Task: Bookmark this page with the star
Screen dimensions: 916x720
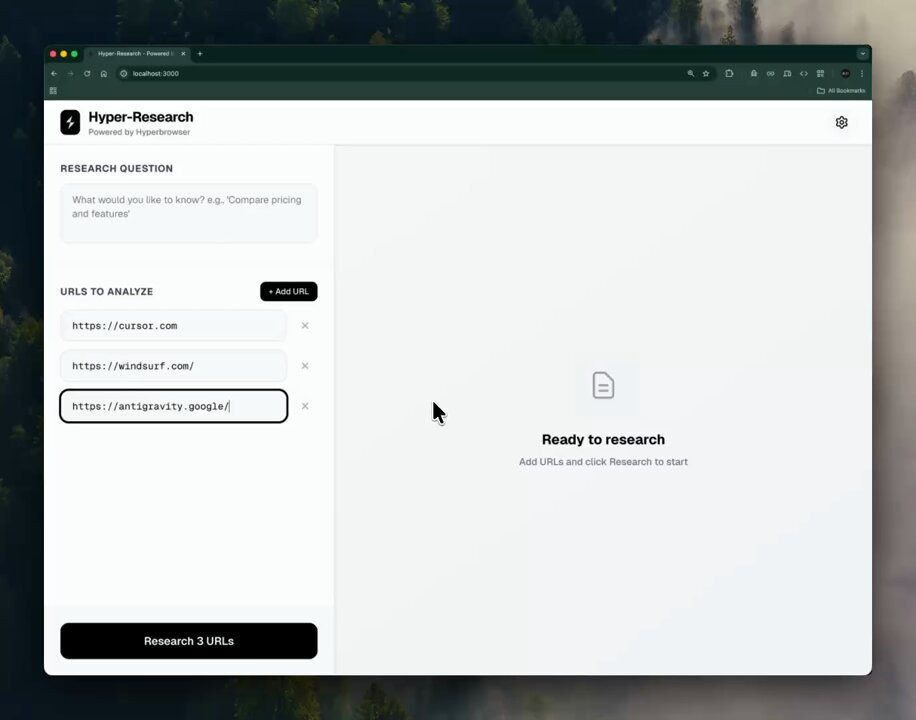Action: (706, 74)
